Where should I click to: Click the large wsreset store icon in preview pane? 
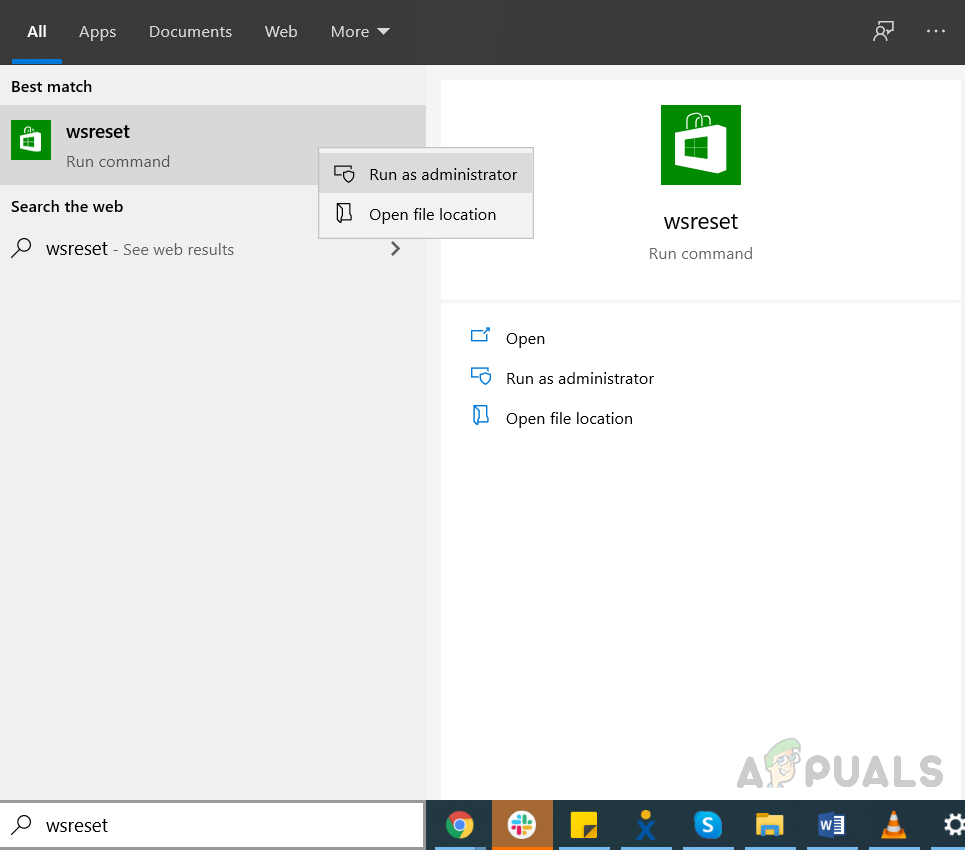pos(700,145)
